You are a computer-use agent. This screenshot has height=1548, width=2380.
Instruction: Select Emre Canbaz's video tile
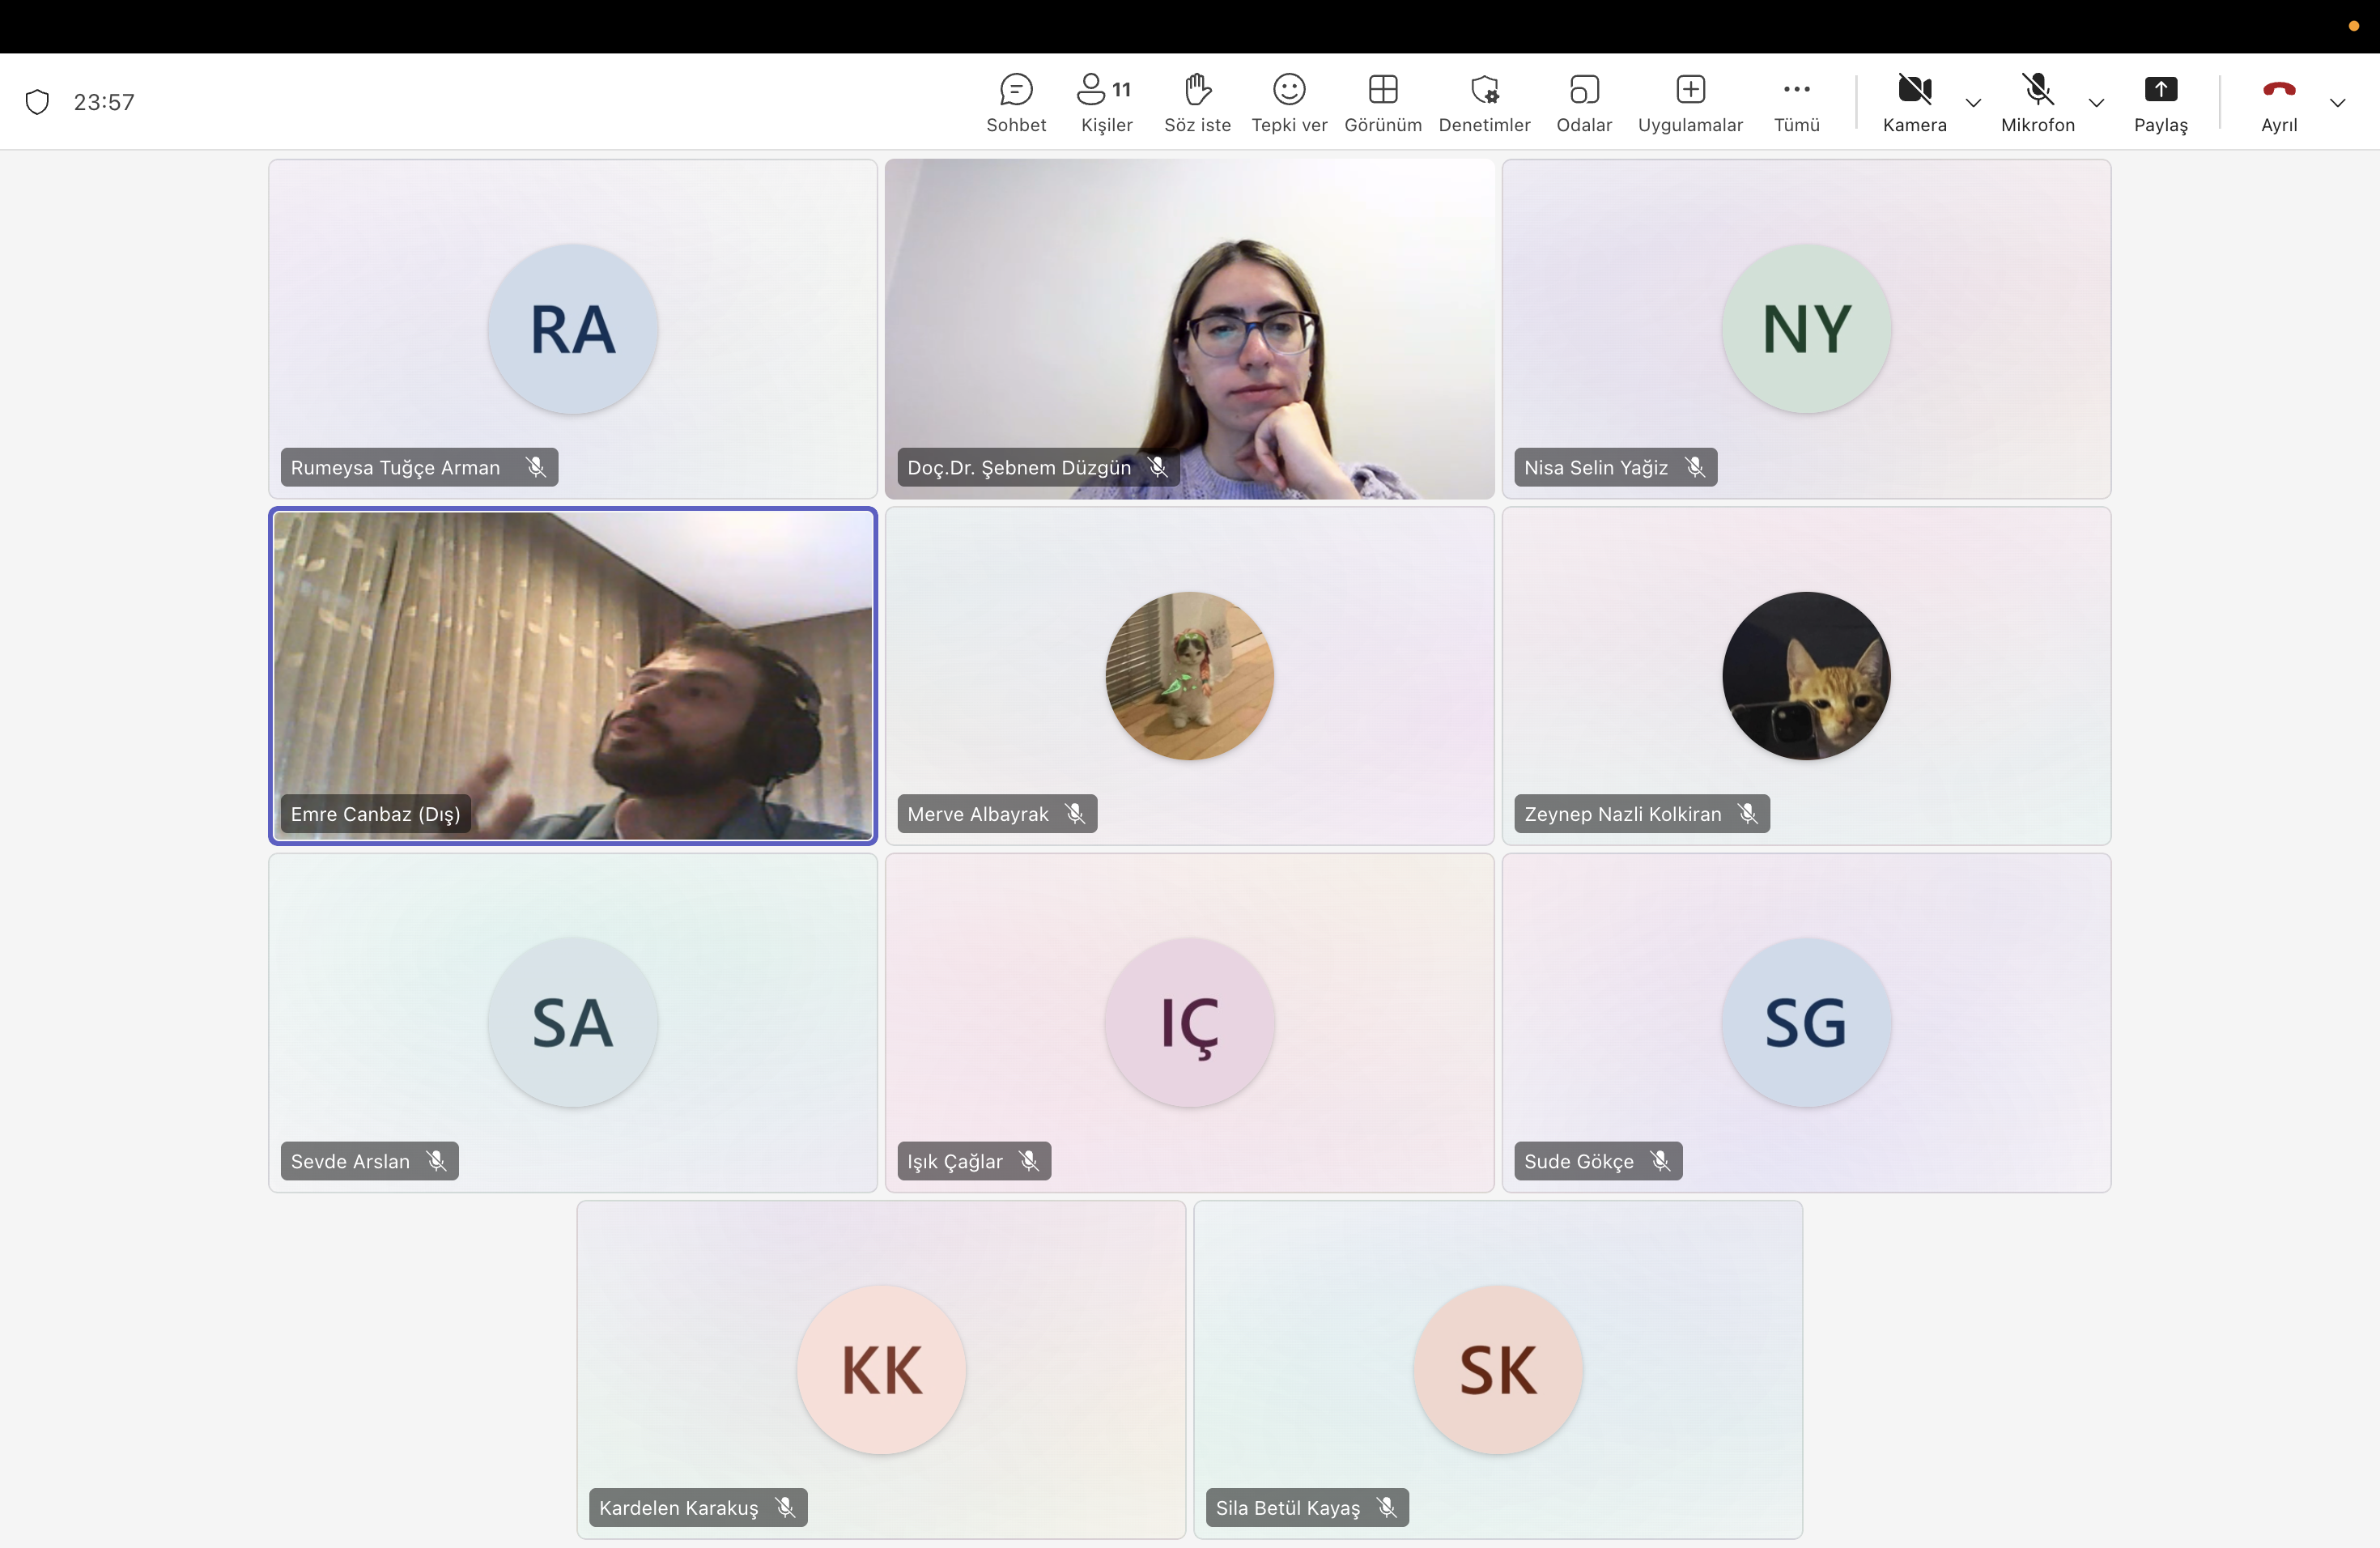coord(572,675)
